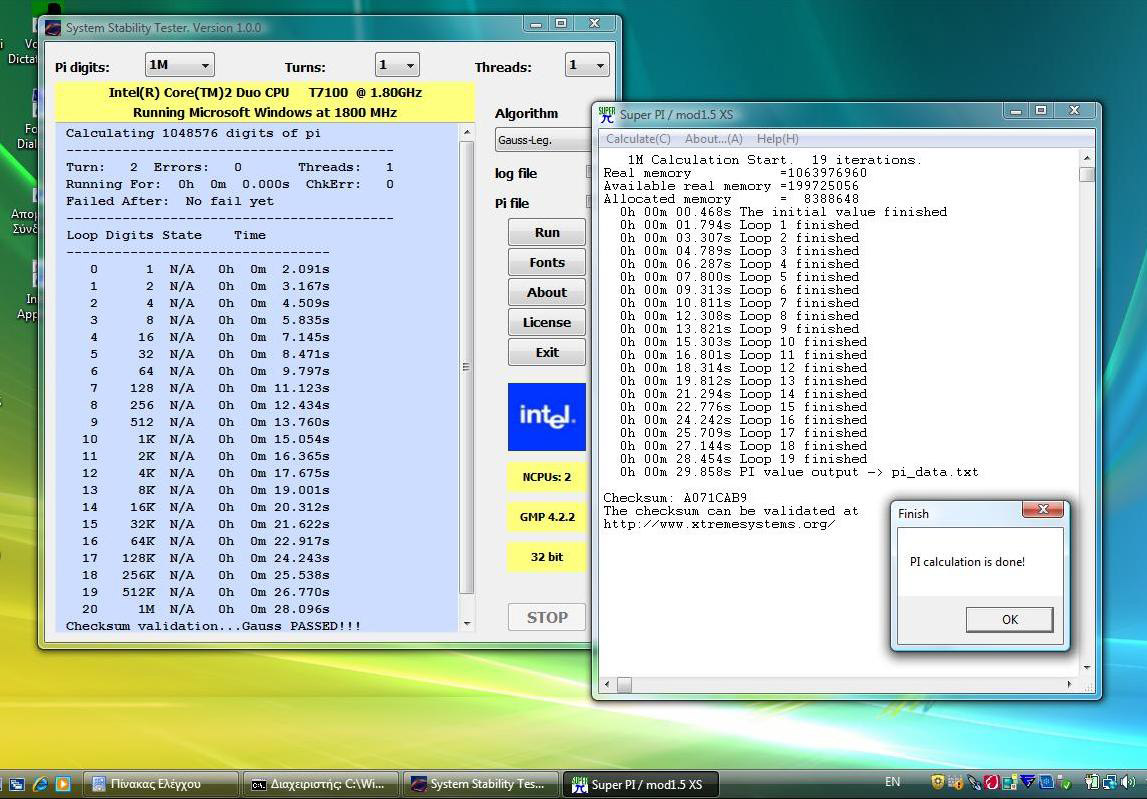
Task: Click the 'NCPUs: 2' yellow label
Action: [547, 477]
